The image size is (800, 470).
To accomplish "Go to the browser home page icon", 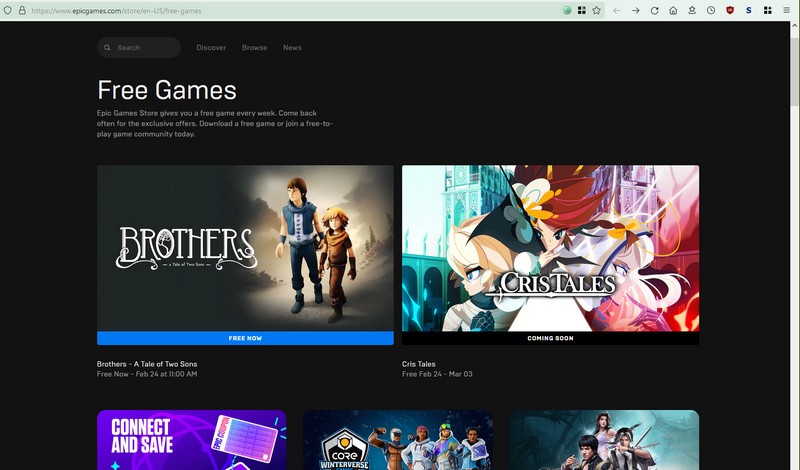I will [x=673, y=10].
